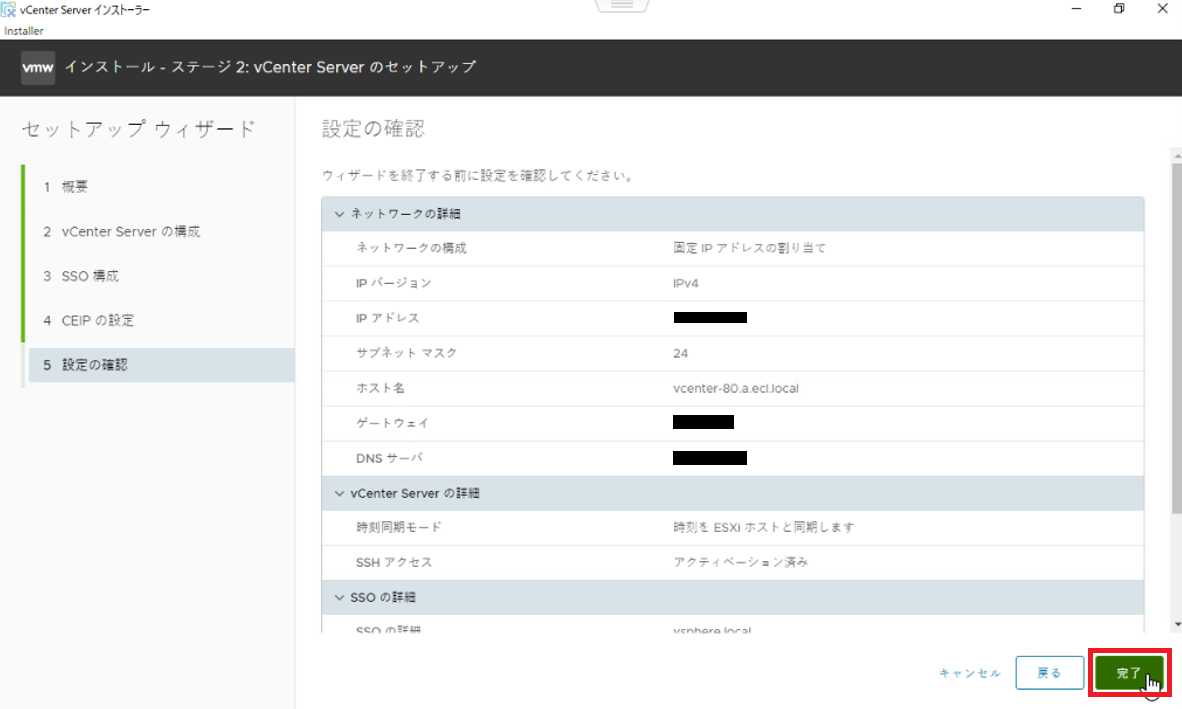Click the IP バージョン label

[x=393, y=283]
